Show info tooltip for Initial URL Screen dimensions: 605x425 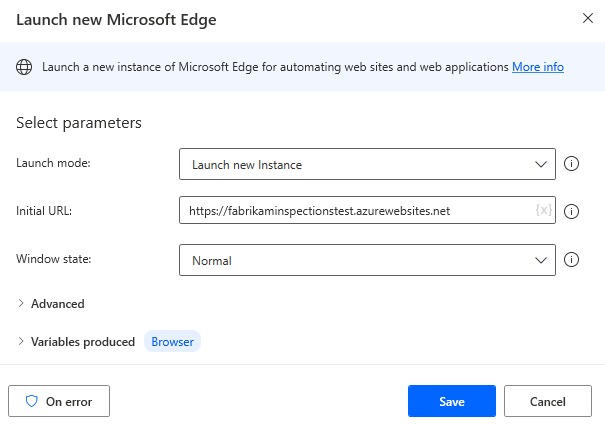click(572, 212)
